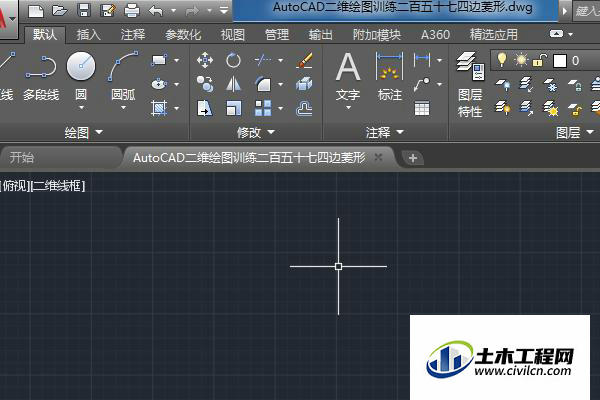Image resolution: width=600 pixels, height=400 pixels.
Task: Open the undo history dropdown arrow
Action: point(173,11)
